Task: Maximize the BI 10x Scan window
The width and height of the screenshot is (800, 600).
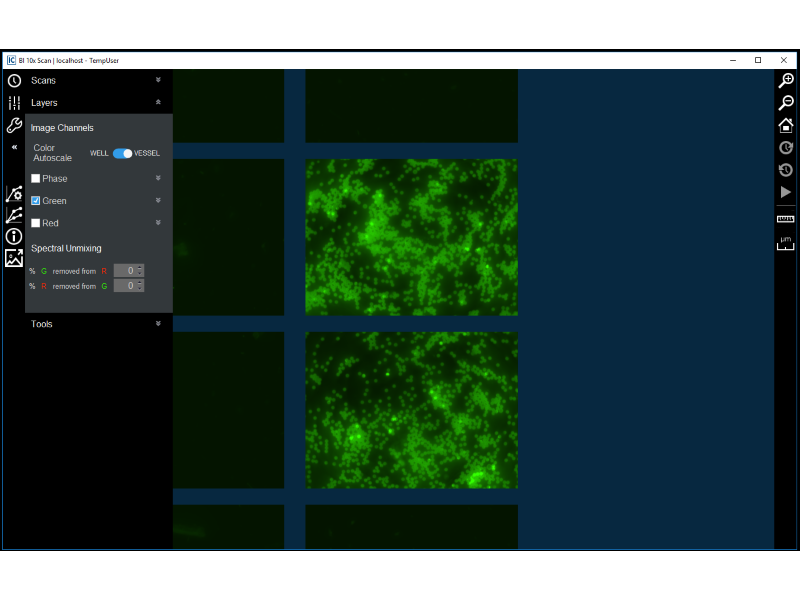Action: (758, 60)
